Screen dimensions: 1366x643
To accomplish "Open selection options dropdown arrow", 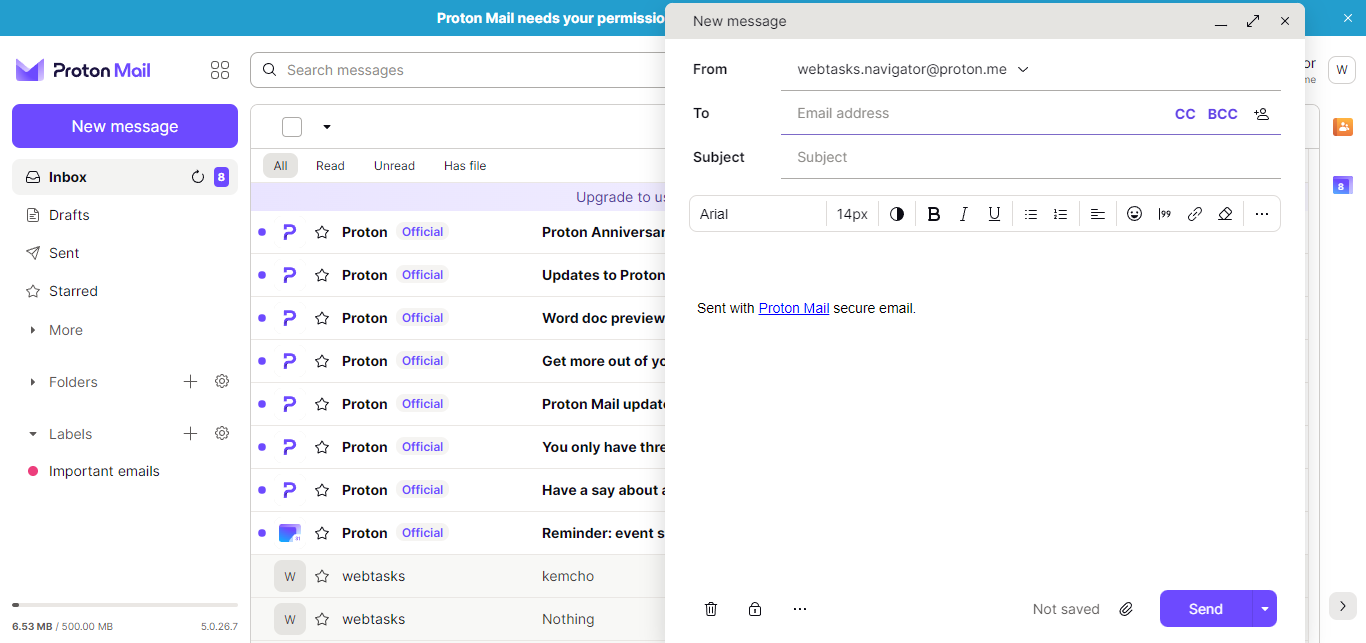I will point(327,127).
